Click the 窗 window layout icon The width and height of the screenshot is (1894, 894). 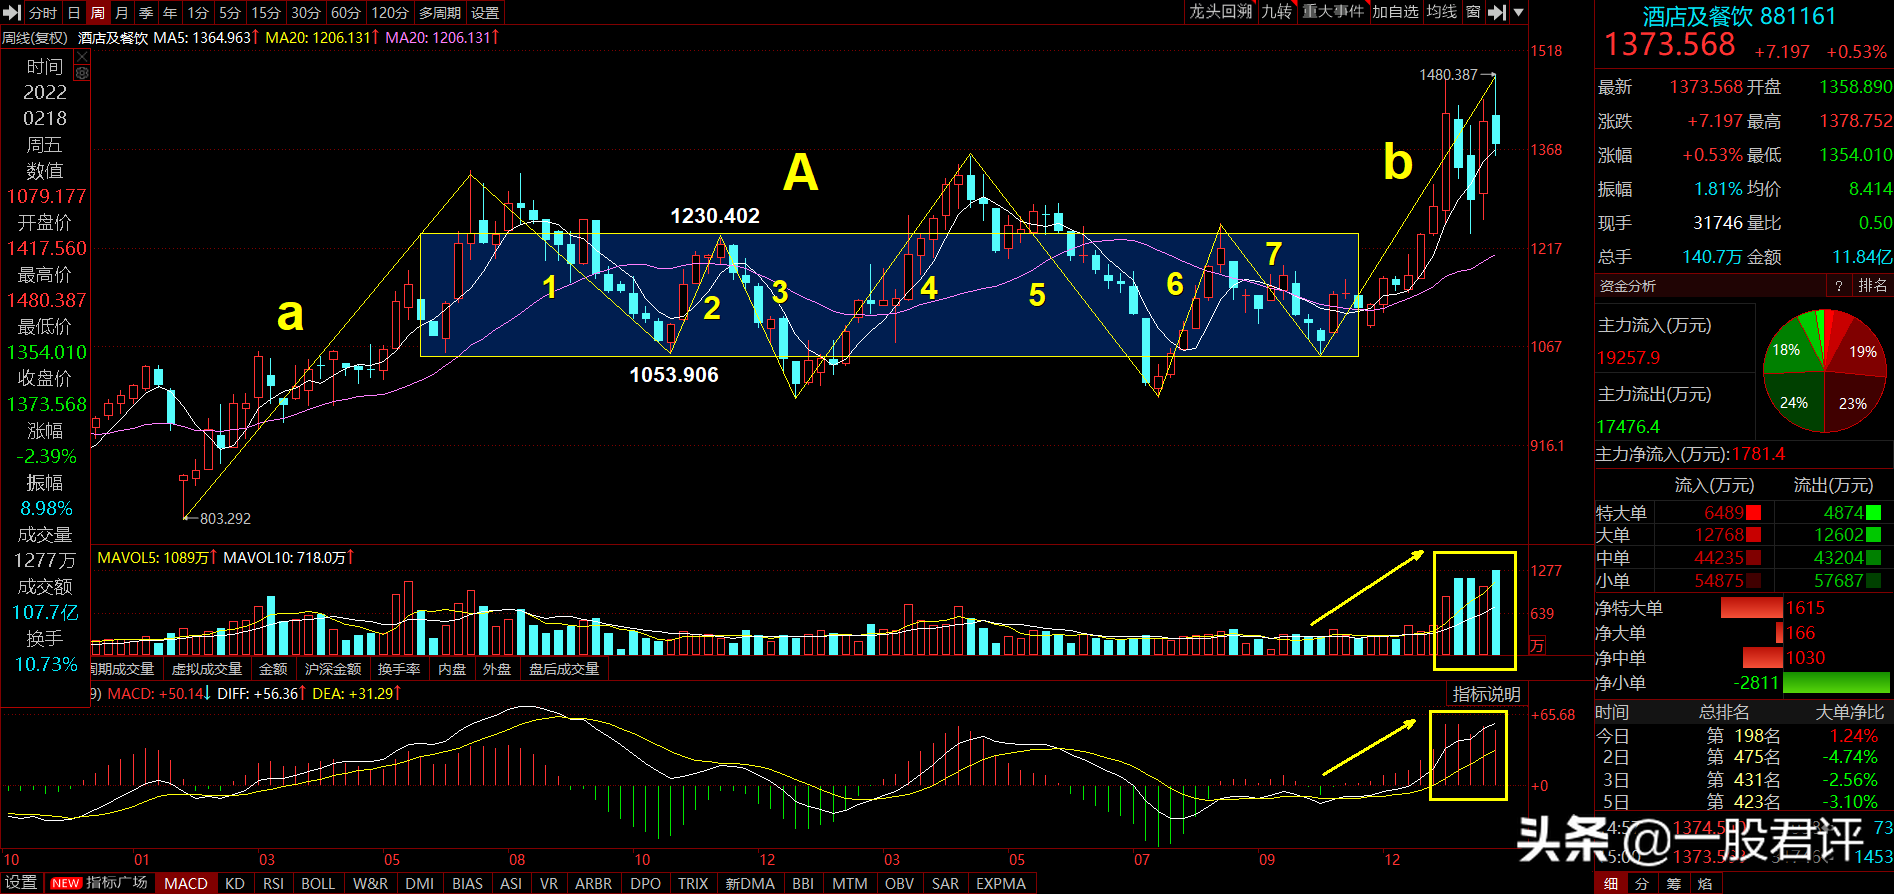pyautogui.click(x=1473, y=12)
